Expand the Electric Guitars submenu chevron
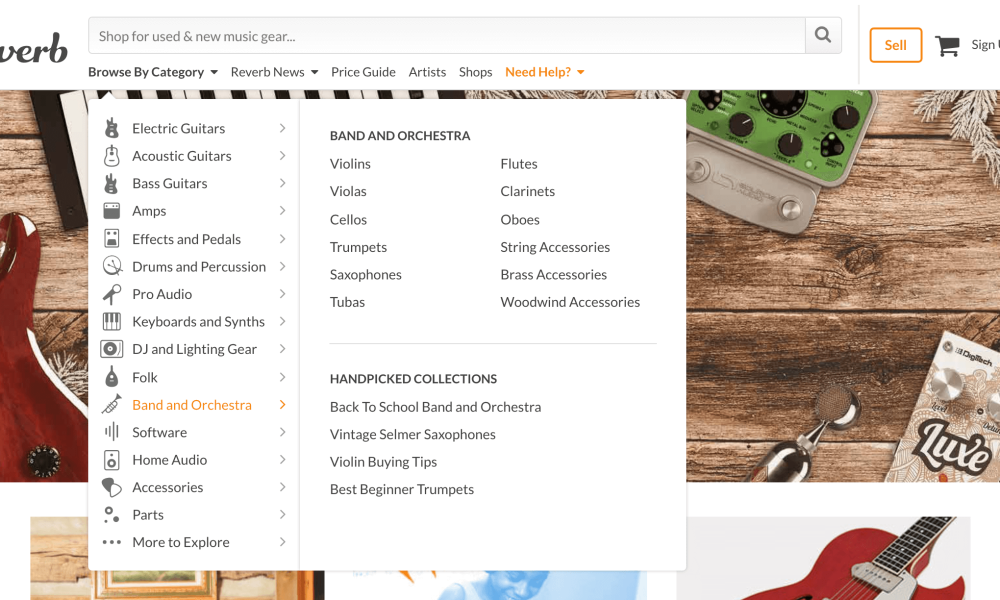Screen dimensions: 1000x600 coord(283,128)
